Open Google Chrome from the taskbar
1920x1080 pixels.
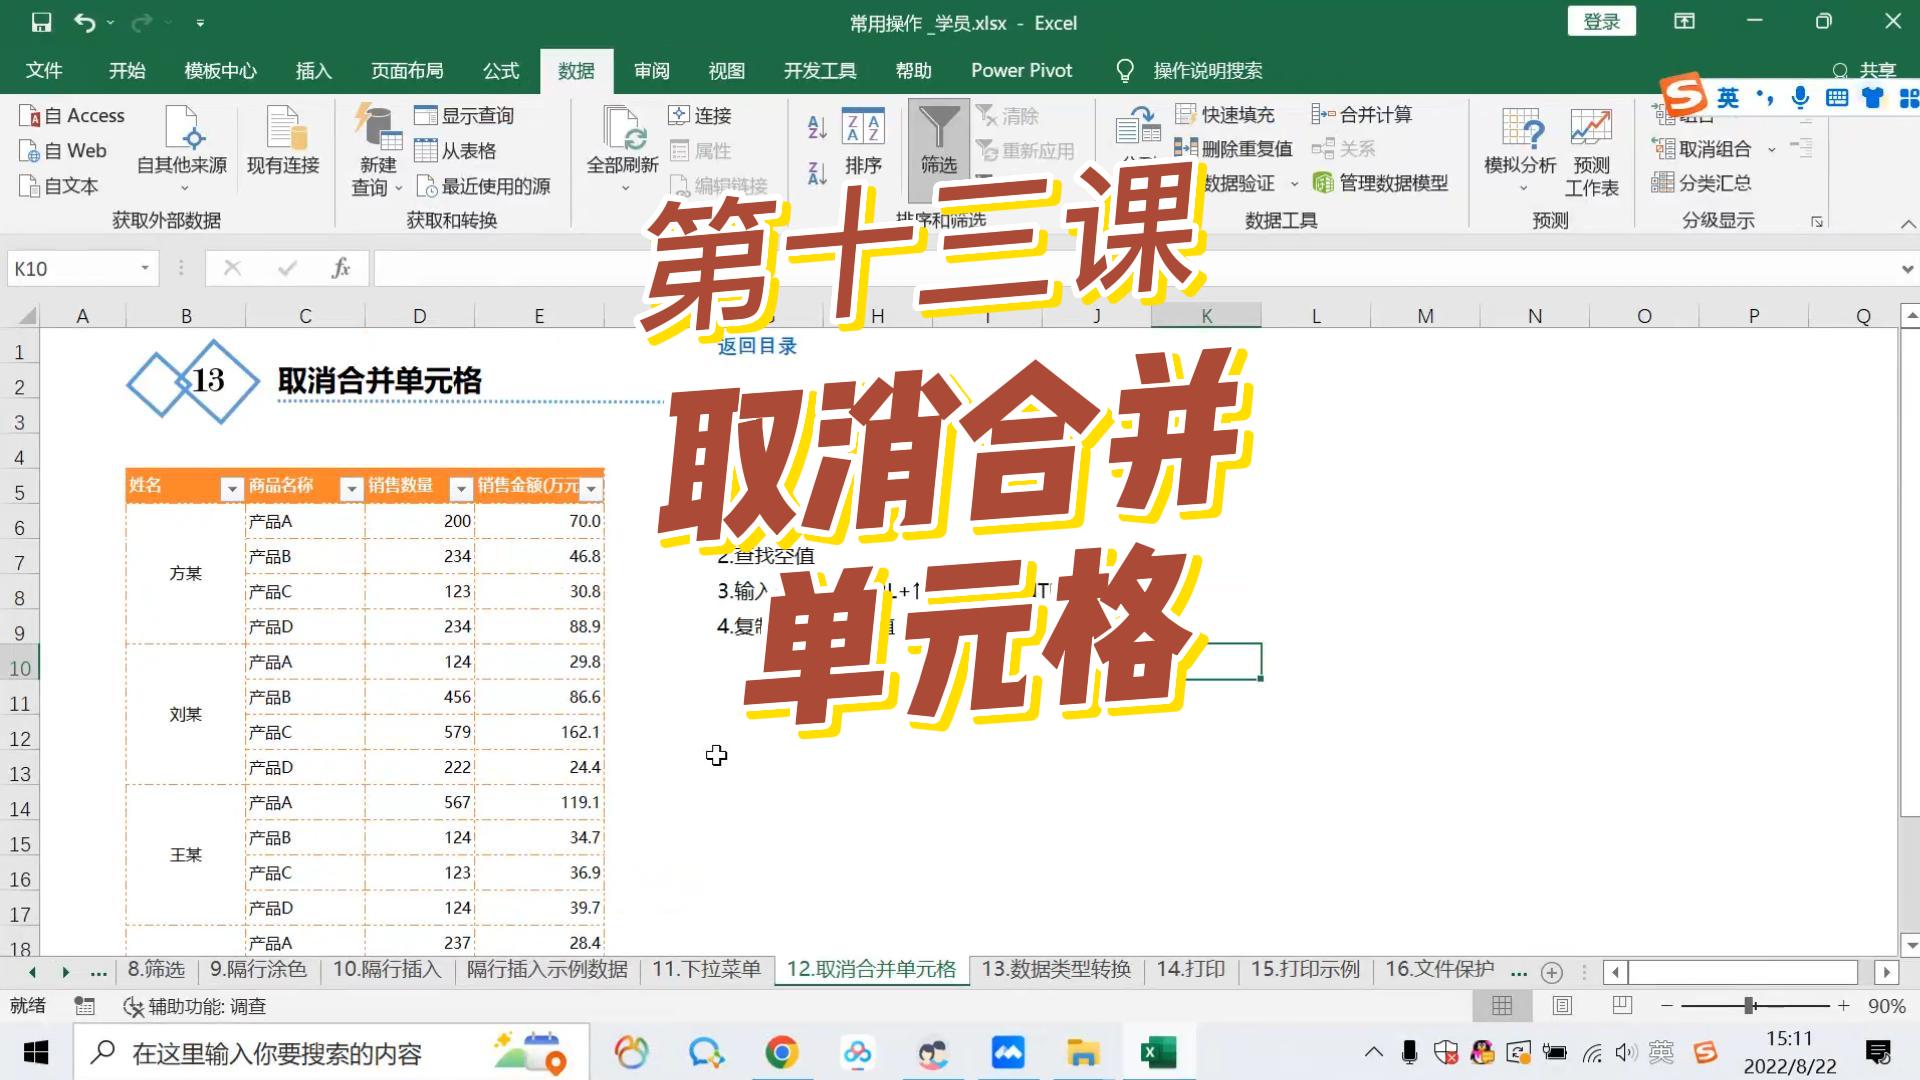783,1052
